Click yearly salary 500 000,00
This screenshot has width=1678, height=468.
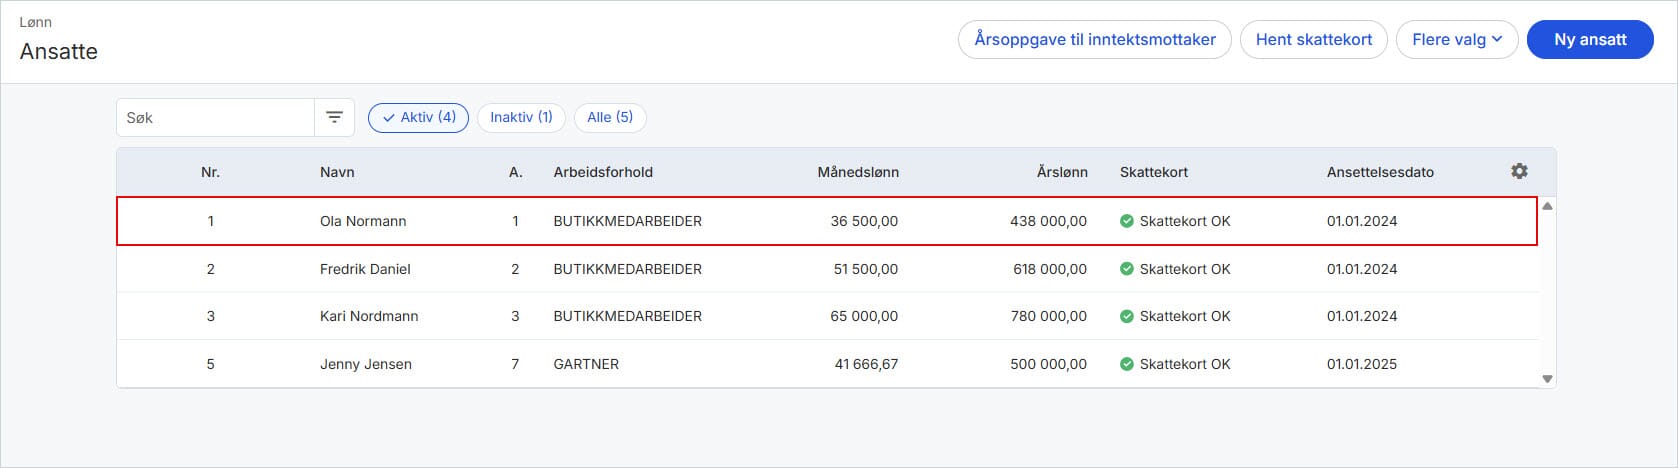(1048, 364)
